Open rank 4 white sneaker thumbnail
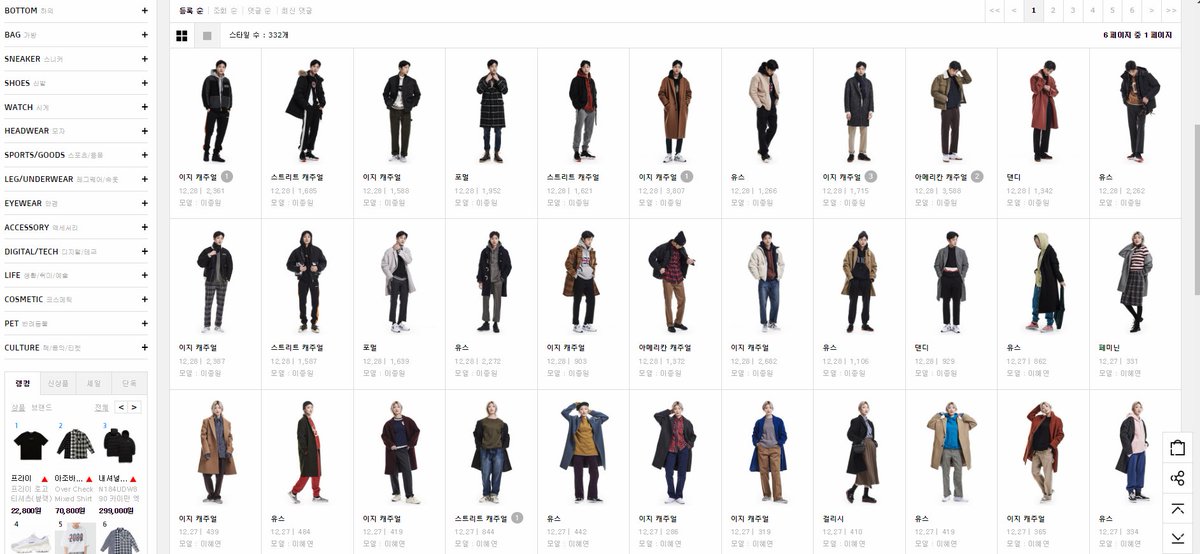 31,542
